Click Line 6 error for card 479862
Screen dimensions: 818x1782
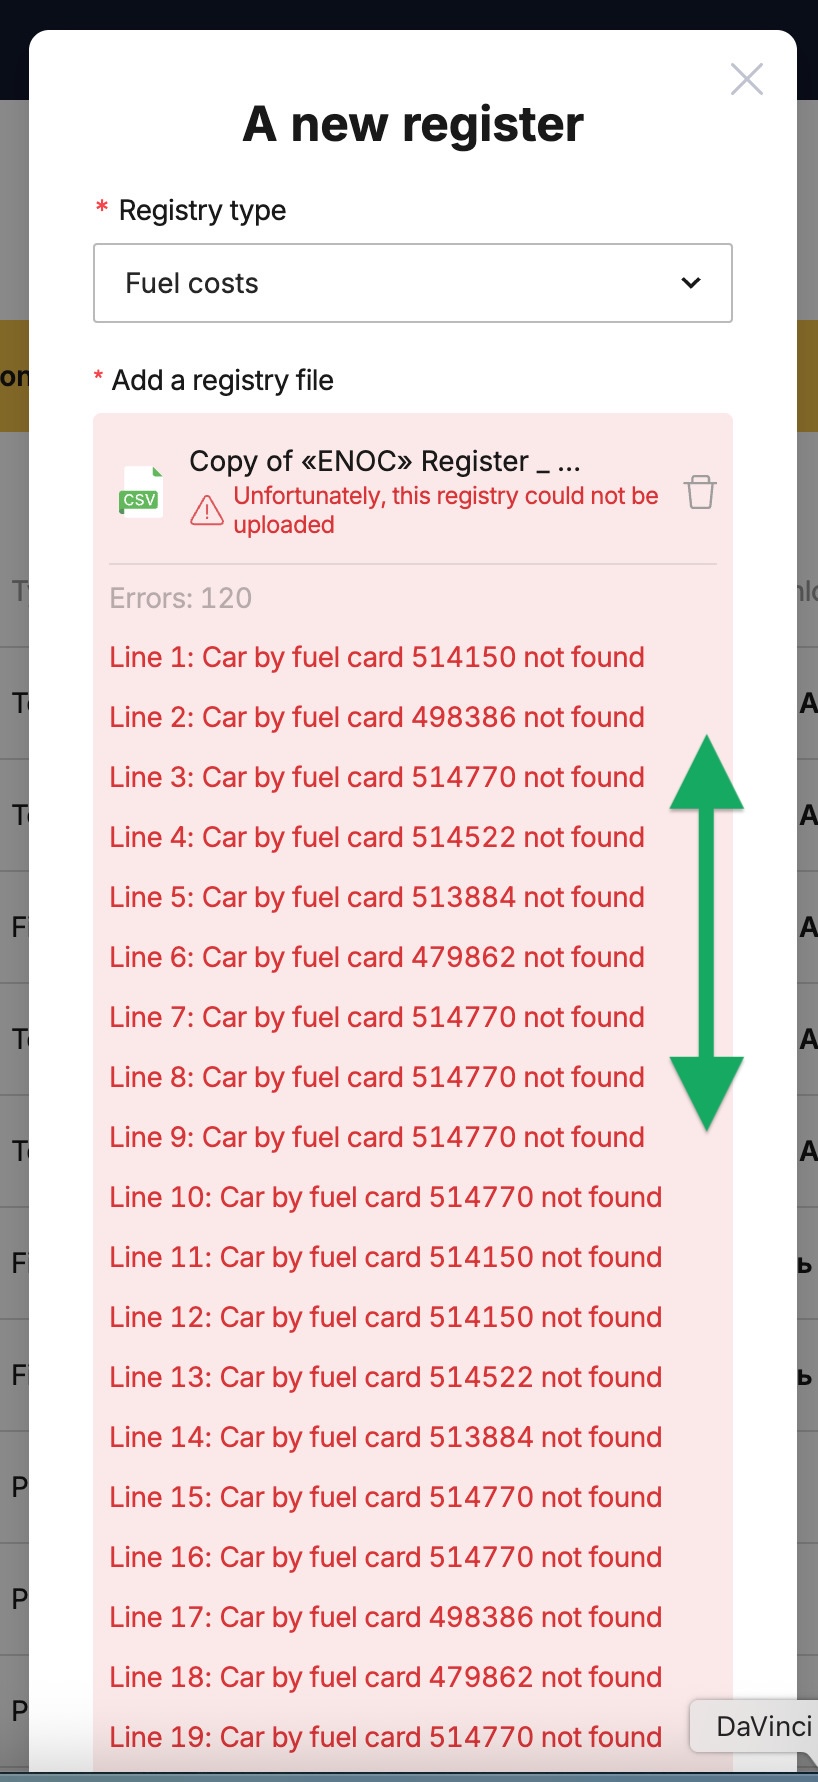(x=377, y=957)
